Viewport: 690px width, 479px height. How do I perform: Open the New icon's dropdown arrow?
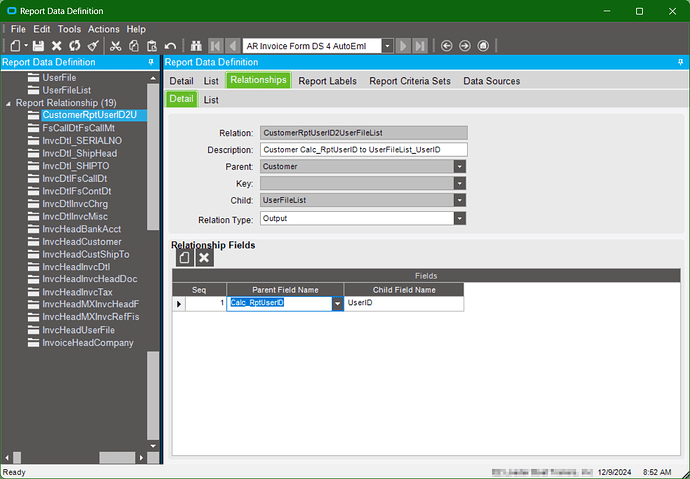26,46
